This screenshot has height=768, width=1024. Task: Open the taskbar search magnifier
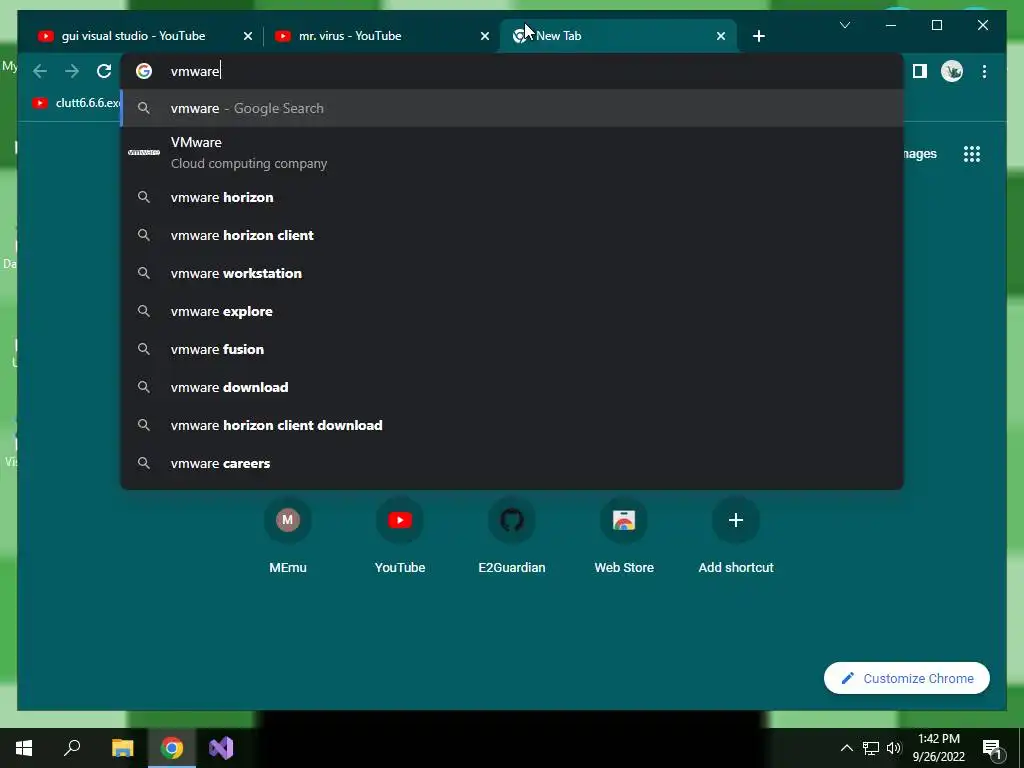click(x=72, y=748)
